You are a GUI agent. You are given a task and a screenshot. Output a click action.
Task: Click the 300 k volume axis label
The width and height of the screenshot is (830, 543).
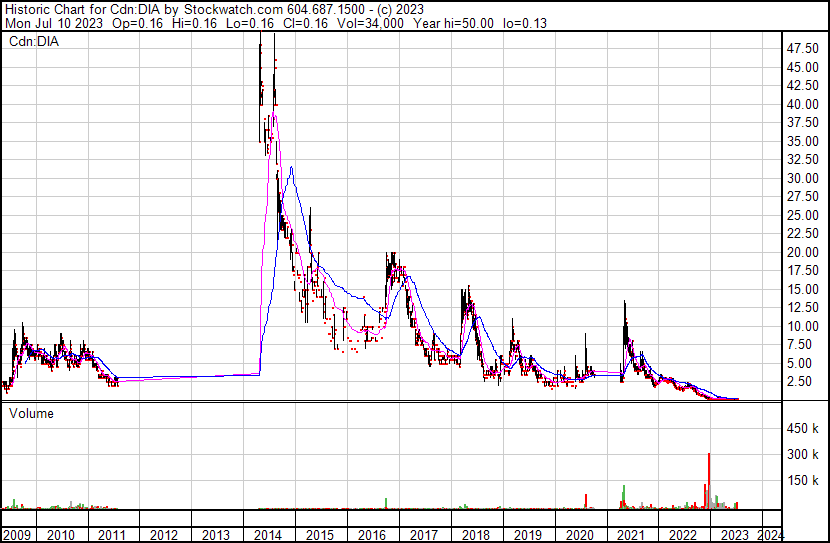(803, 455)
